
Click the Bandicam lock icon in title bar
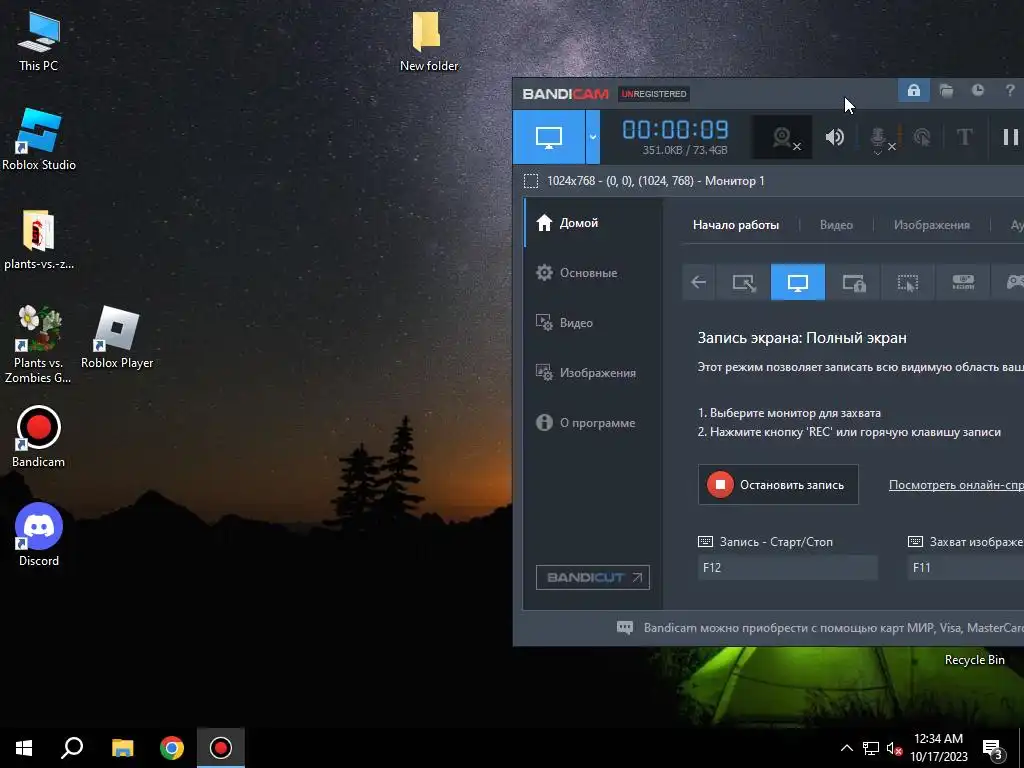[914, 90]
